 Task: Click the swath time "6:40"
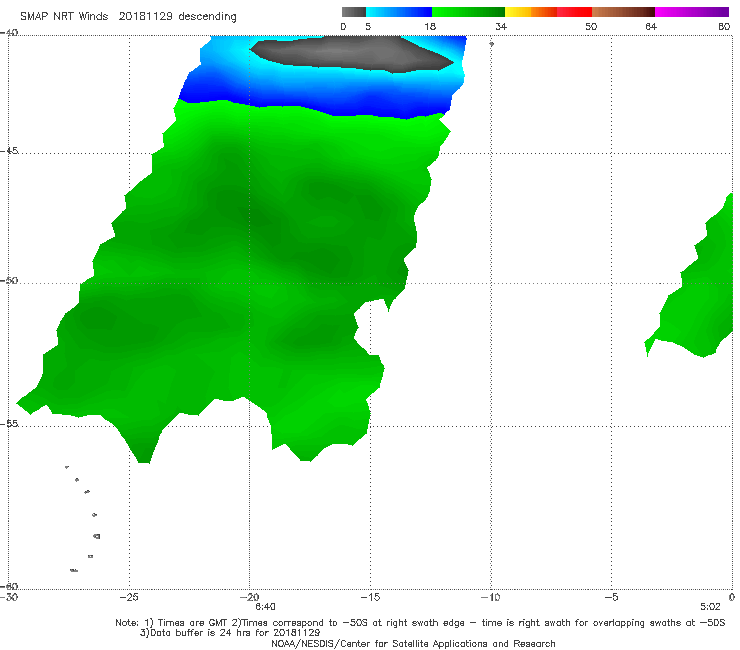click(265, 607)
